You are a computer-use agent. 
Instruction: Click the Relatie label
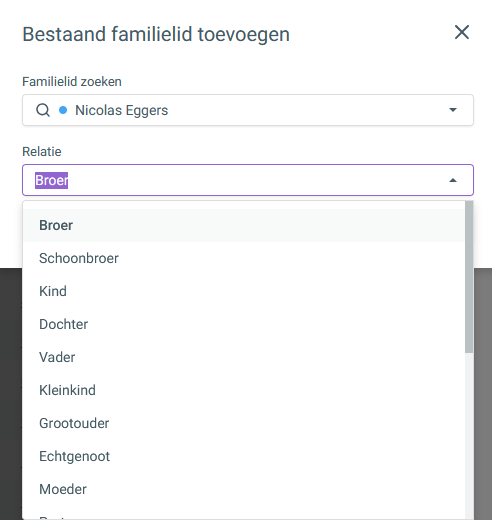(42, 152)
